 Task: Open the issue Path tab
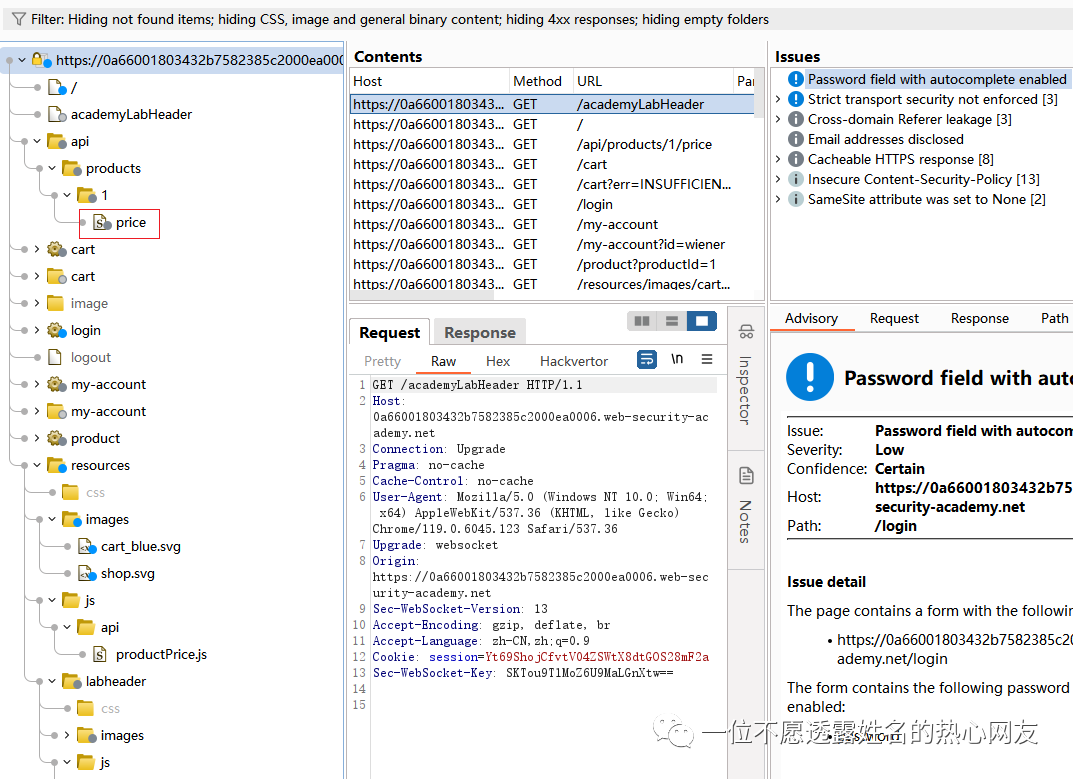(x=1055, y=318)
